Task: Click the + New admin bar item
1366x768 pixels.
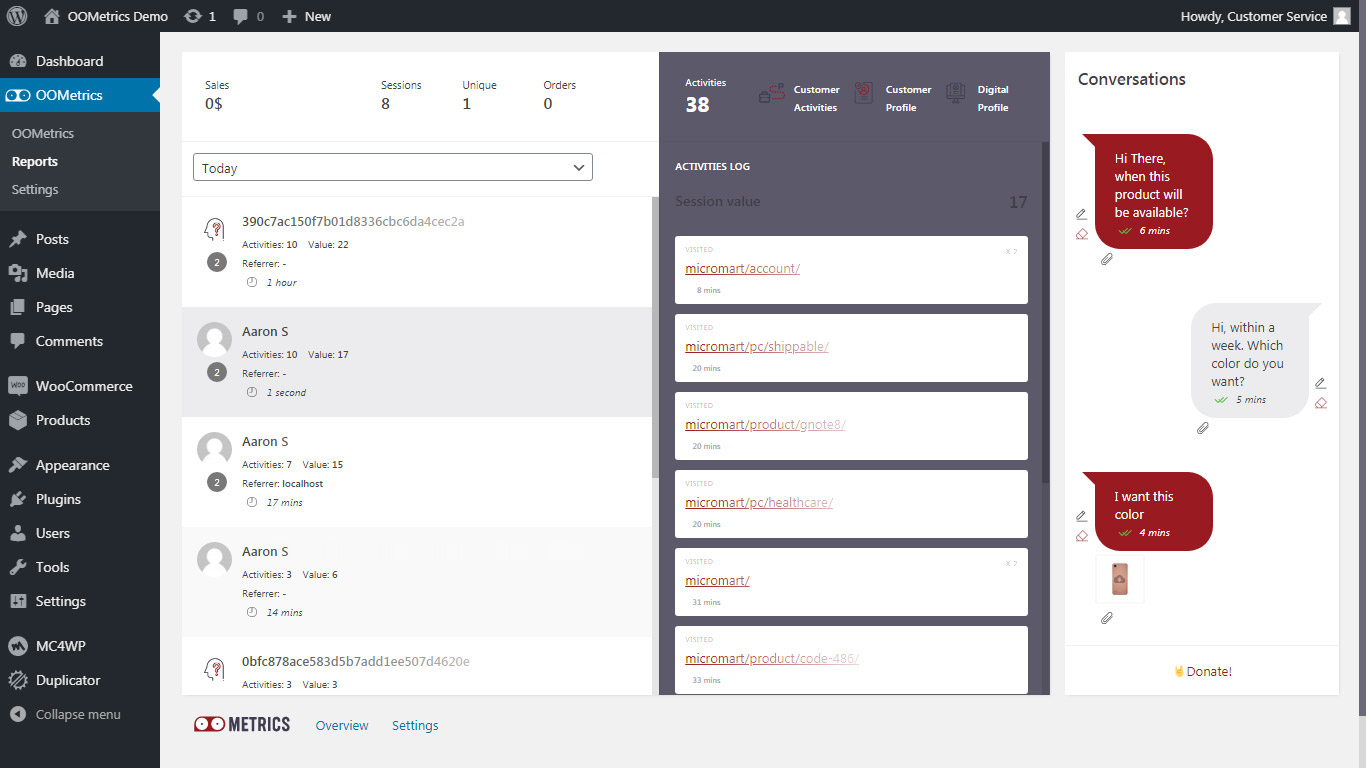Action: (x=306, y=16)
